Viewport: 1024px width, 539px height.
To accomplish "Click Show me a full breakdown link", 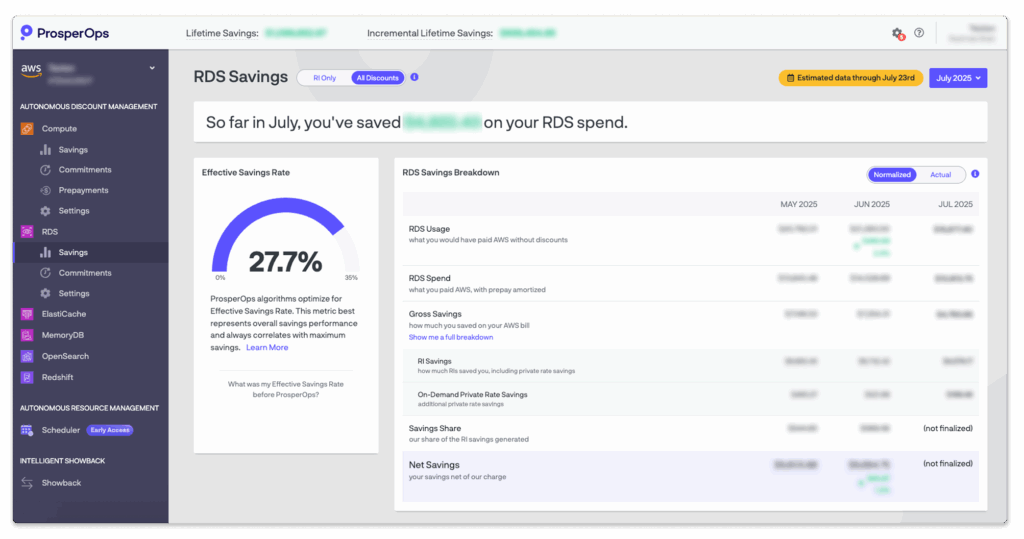I will coord(450,338).
